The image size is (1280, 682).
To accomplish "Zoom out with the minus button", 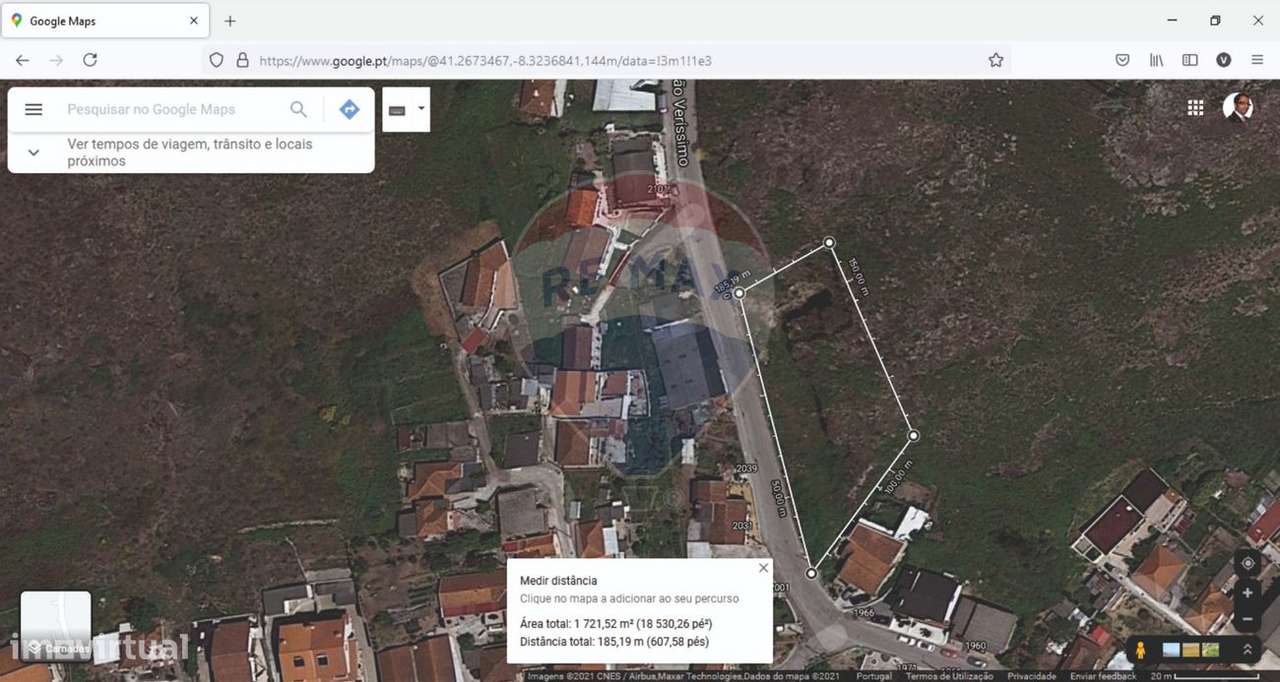I will [x=1247, y=620].
